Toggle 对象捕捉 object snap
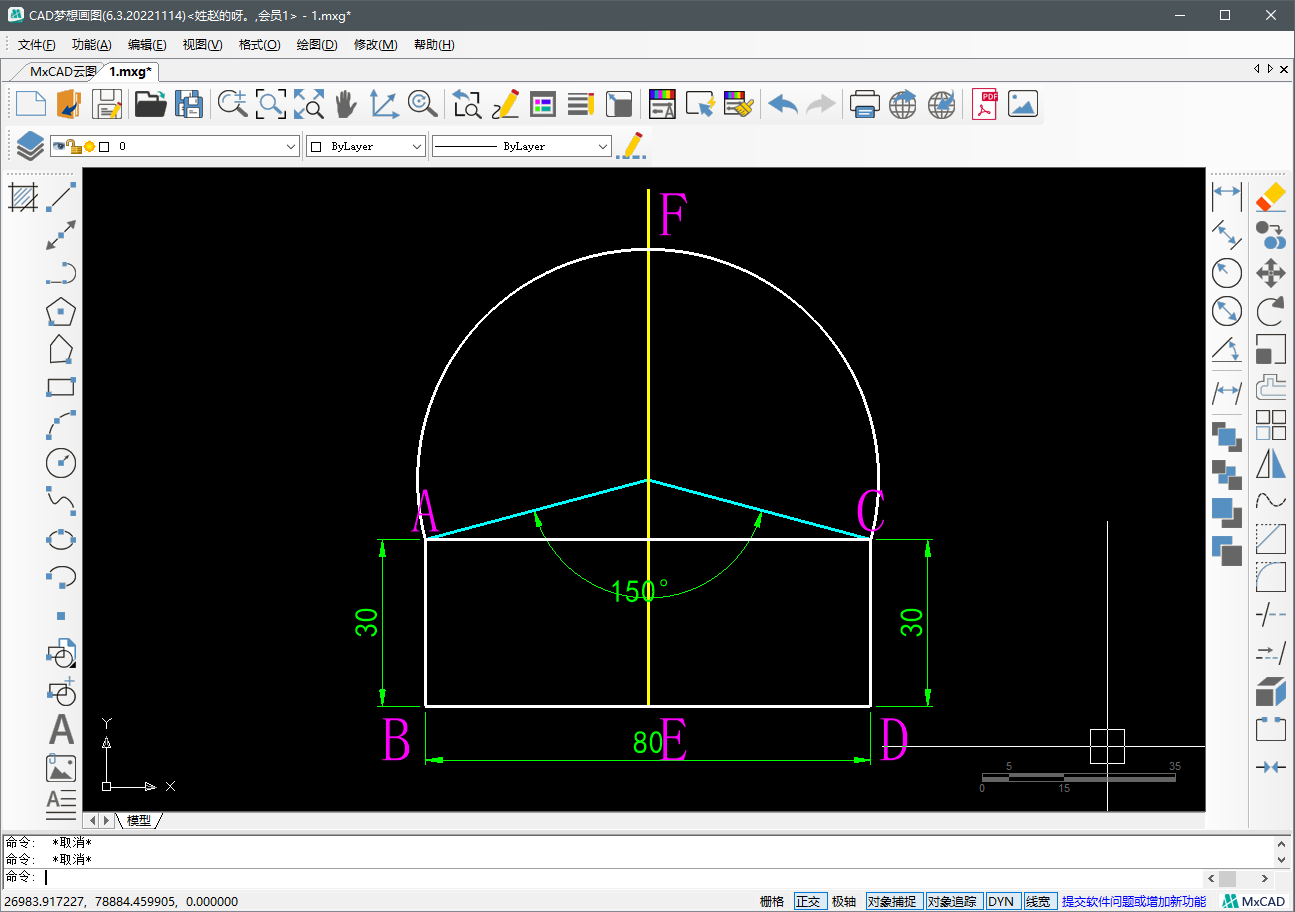The image size is (1295, 912). (x=893, y=901)
